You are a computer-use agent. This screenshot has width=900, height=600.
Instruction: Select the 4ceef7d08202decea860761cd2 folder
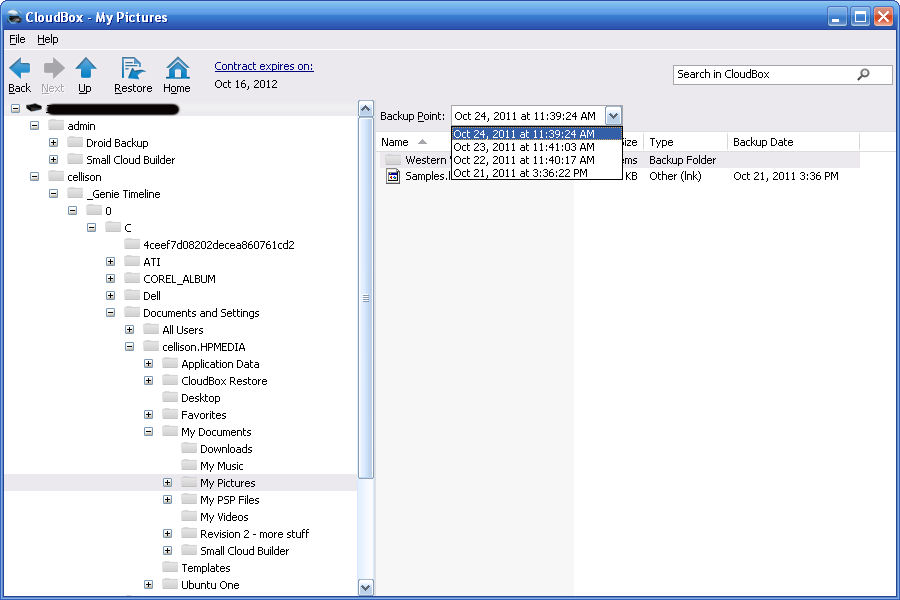click(x=219, y=245)
